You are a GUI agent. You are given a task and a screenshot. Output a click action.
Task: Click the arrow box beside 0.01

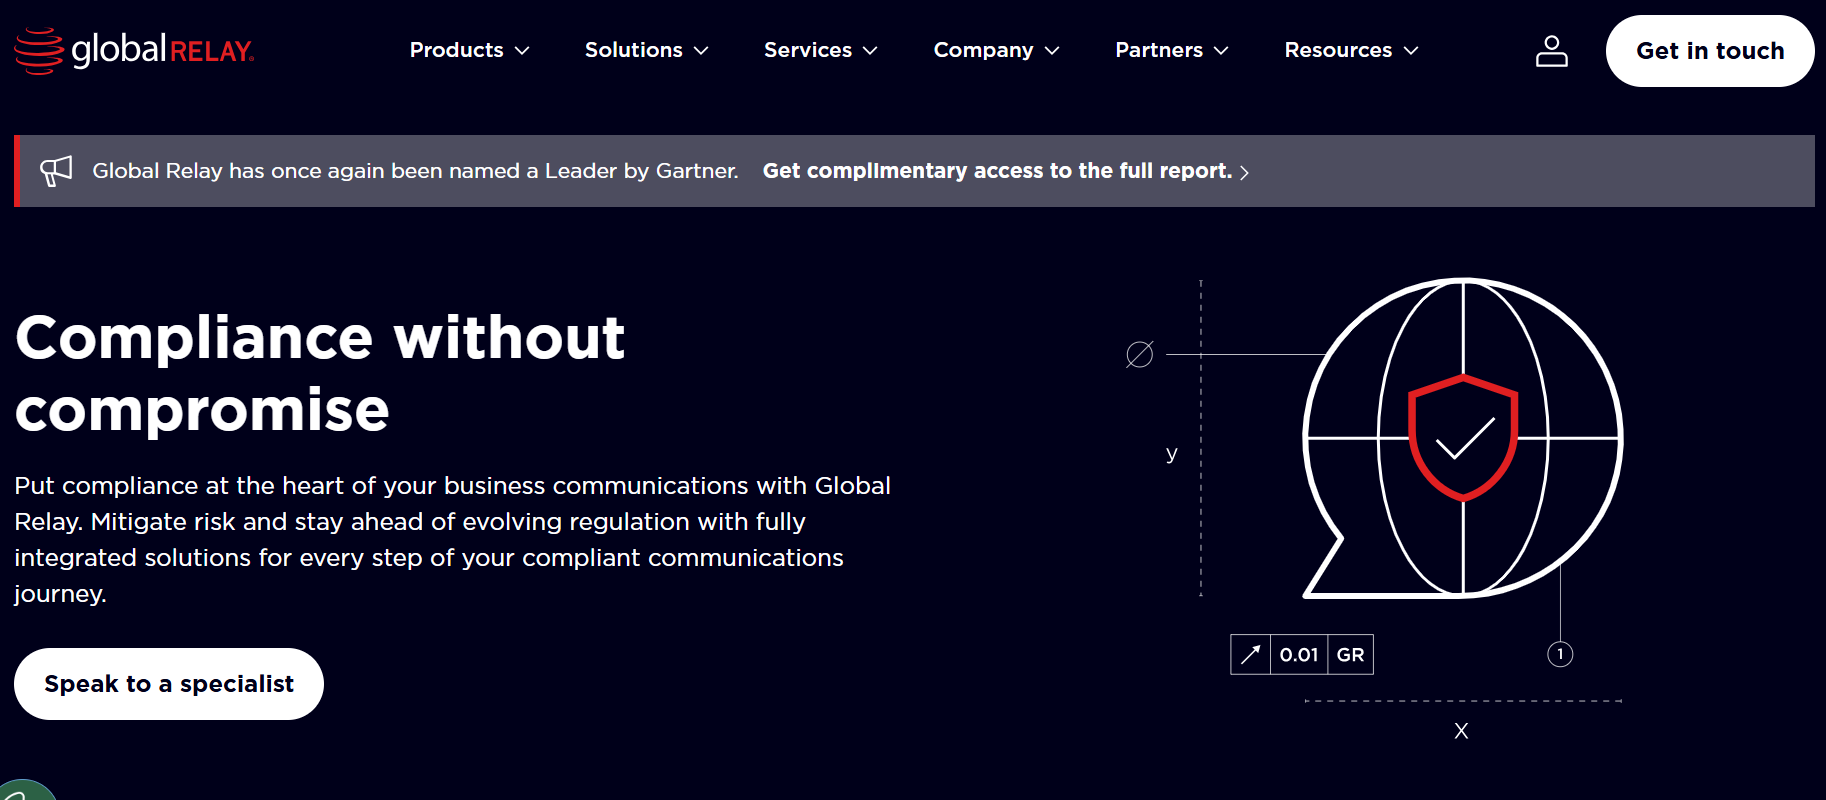(1250, 655)
